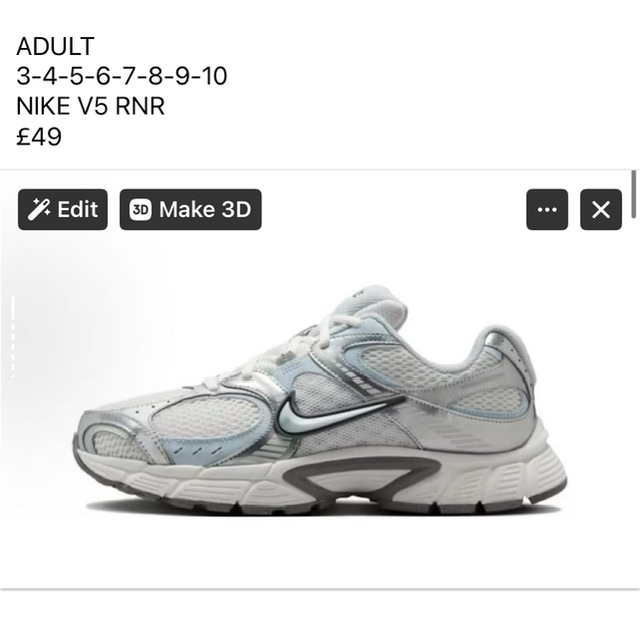This screenshot has width=640, height=640.
Task: Click the dotted vertical indicator at left
Action: [x=13, y=336]
